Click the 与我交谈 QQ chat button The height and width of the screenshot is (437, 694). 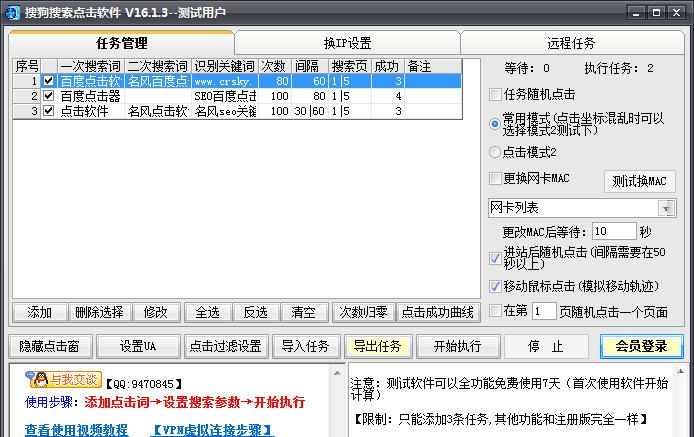(64, 380)
